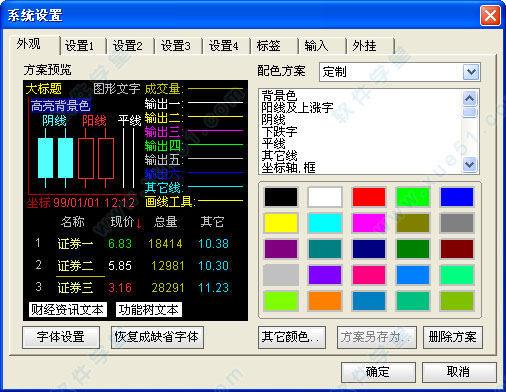The image size is (506, 392).
Task: Switch to the 设置1 tab
Action: pos(80,46)
